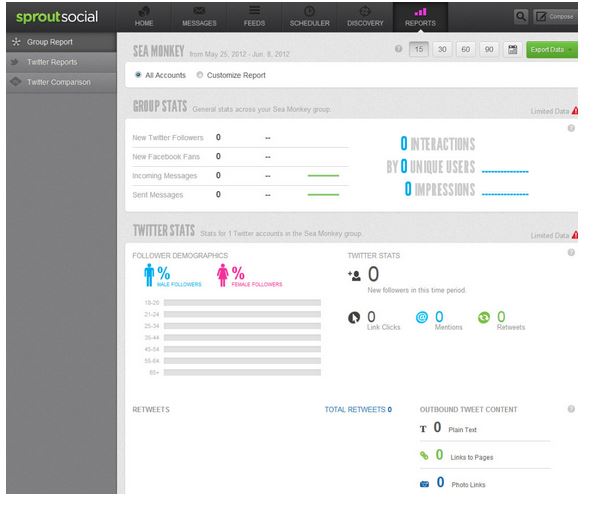Image resolution: width=594 pixels, height=516 pixels.
Task: Click Group Stats Limited Data warning icon
Action: [x=575, y=111]
